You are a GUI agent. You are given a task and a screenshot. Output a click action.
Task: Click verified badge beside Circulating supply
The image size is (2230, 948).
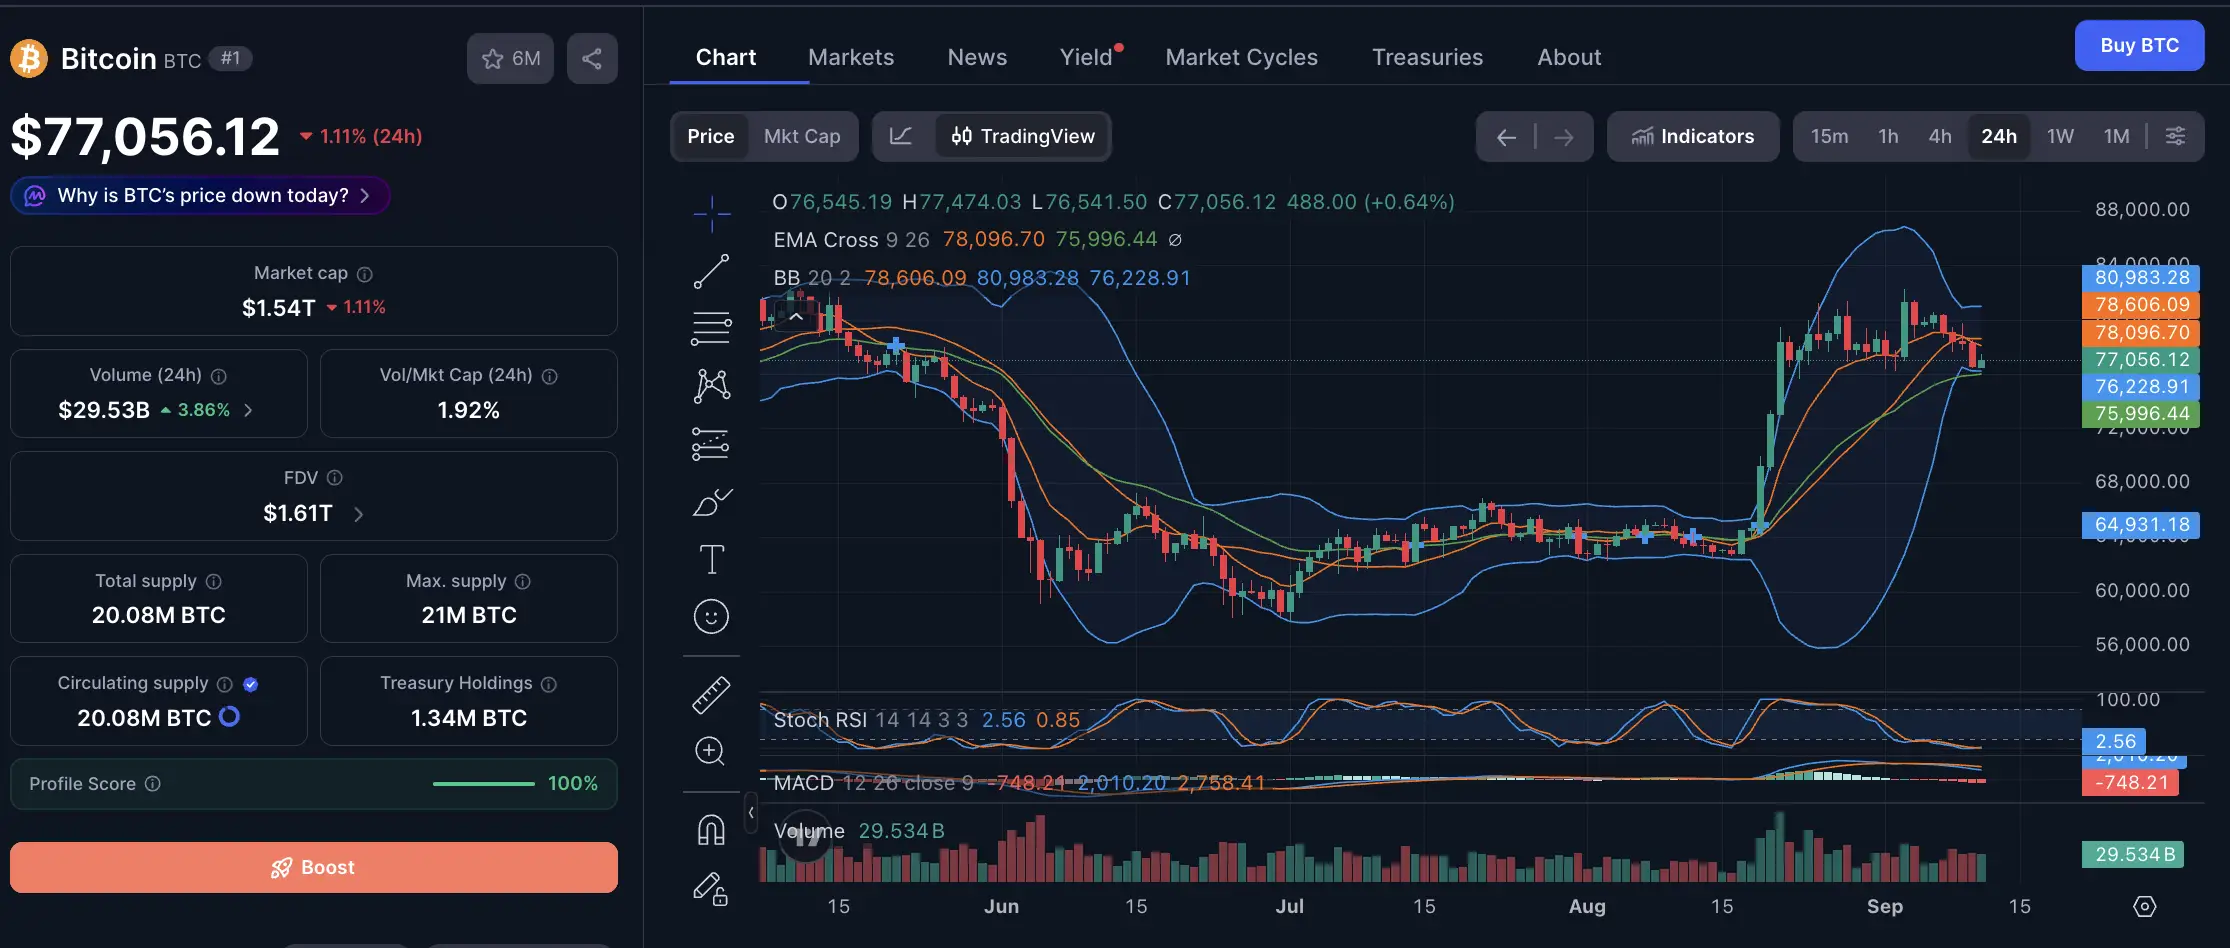251,684
